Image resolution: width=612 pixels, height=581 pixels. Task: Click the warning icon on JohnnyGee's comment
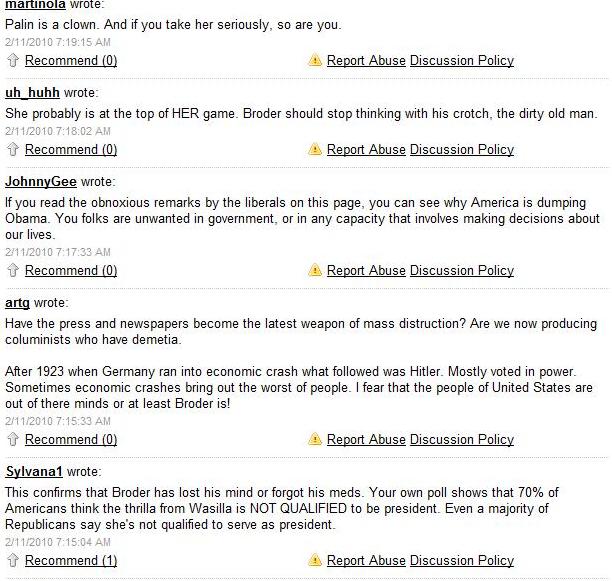click(315, 270)
